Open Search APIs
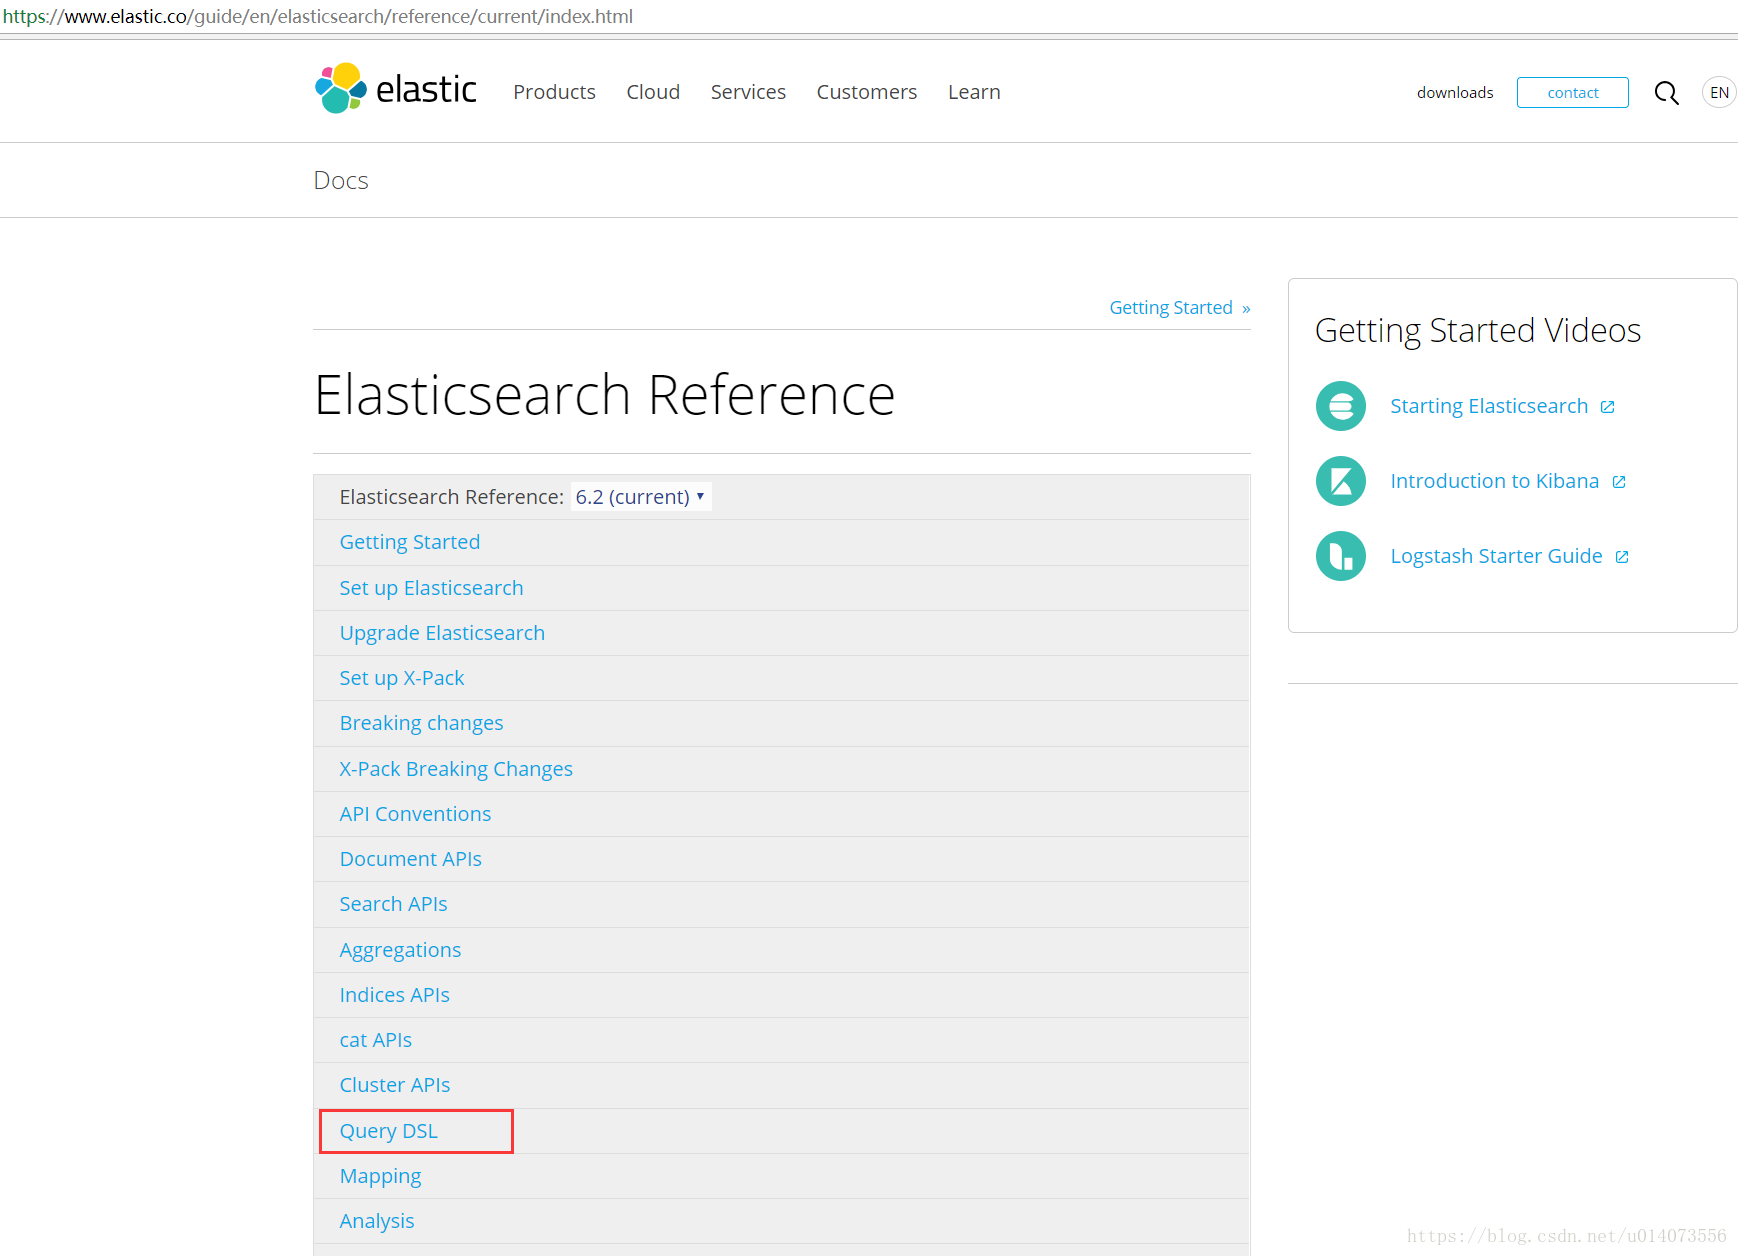 tap(393, 904)
